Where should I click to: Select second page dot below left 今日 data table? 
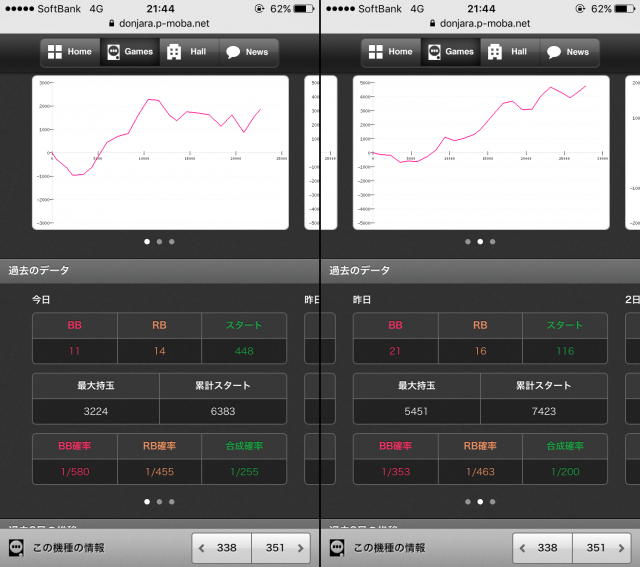pyautogui.click(x=159, y=501)
